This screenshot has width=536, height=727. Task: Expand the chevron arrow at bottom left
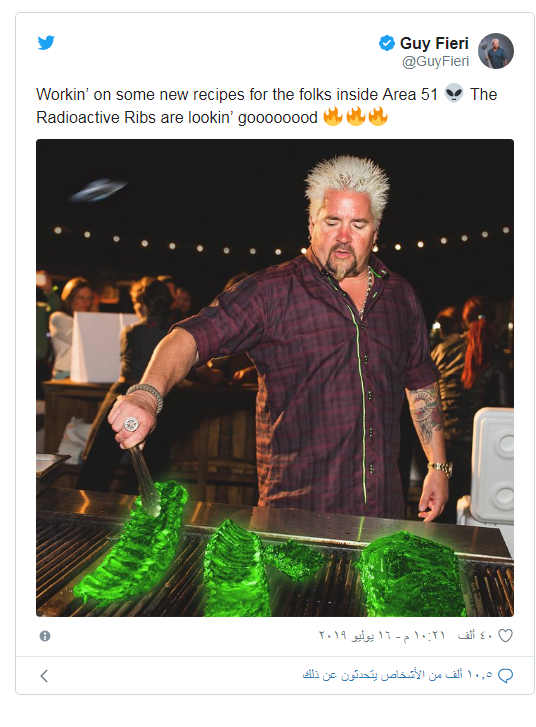point(44,676)
